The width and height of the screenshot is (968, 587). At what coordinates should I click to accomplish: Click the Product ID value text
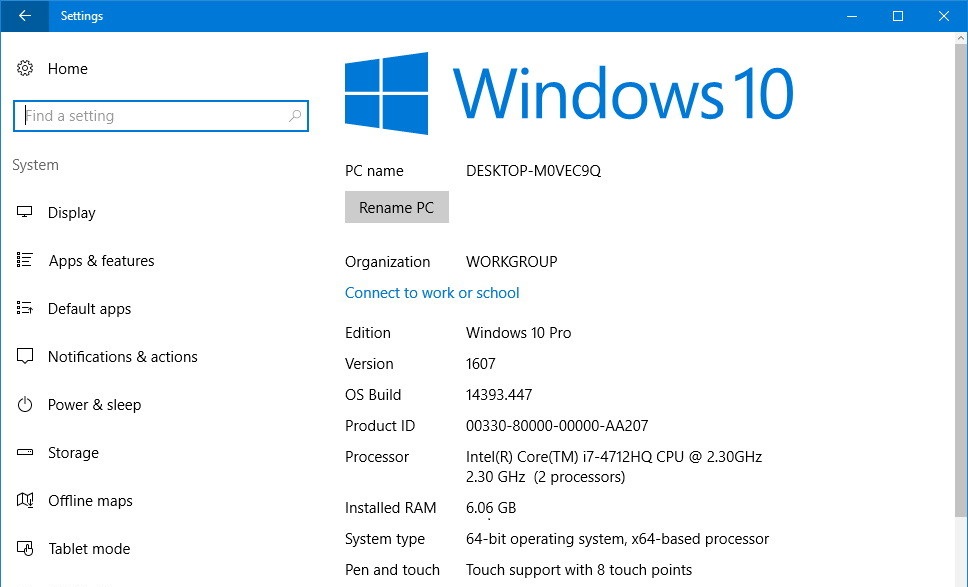556,426
